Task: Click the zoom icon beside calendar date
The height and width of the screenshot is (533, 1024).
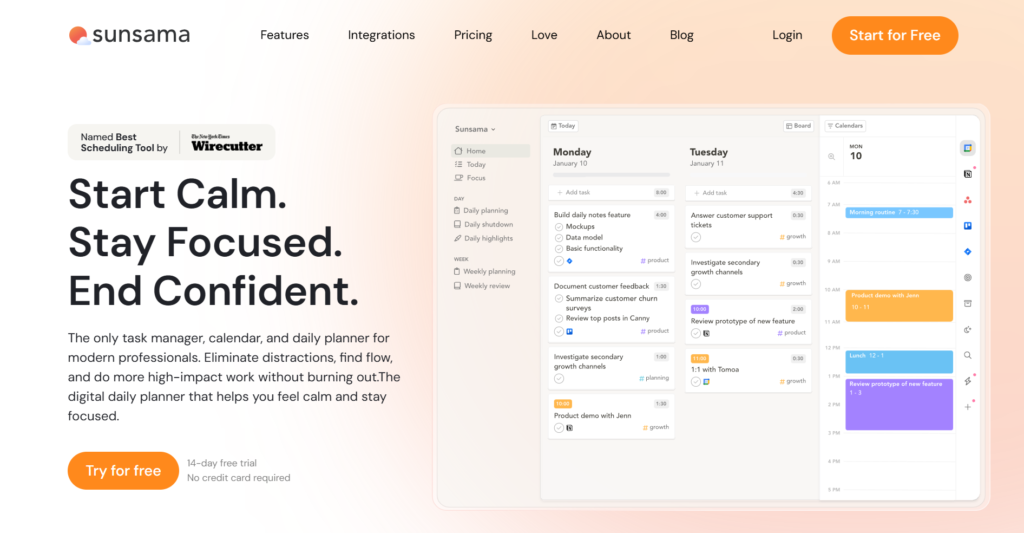Action: pos(831,157)
